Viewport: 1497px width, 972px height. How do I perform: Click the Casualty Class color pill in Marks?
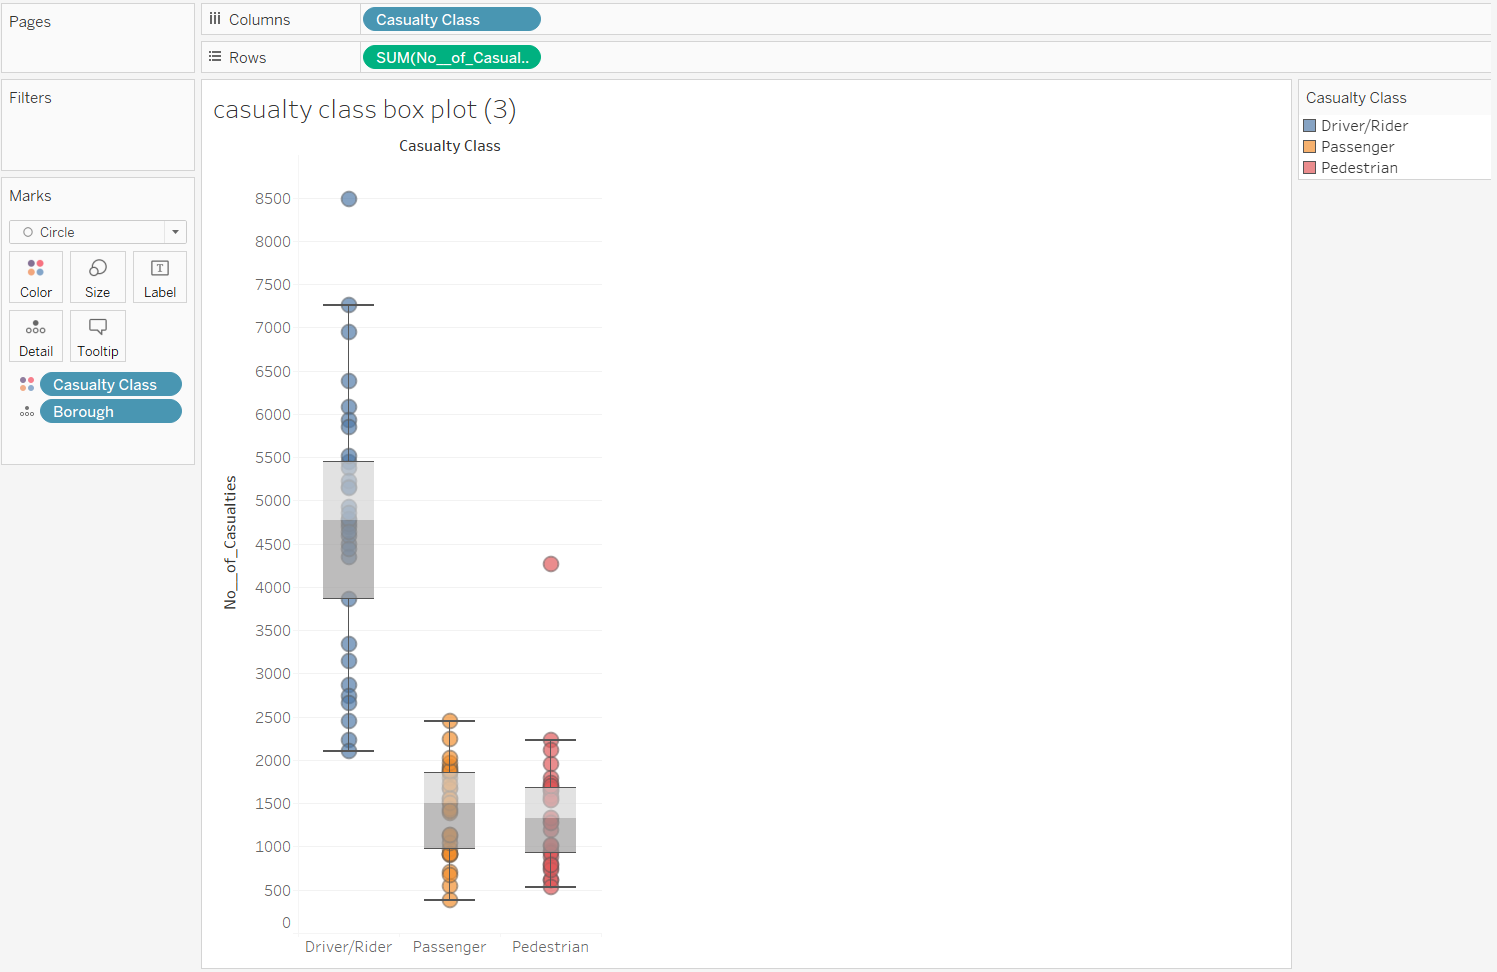pos(110,383)
